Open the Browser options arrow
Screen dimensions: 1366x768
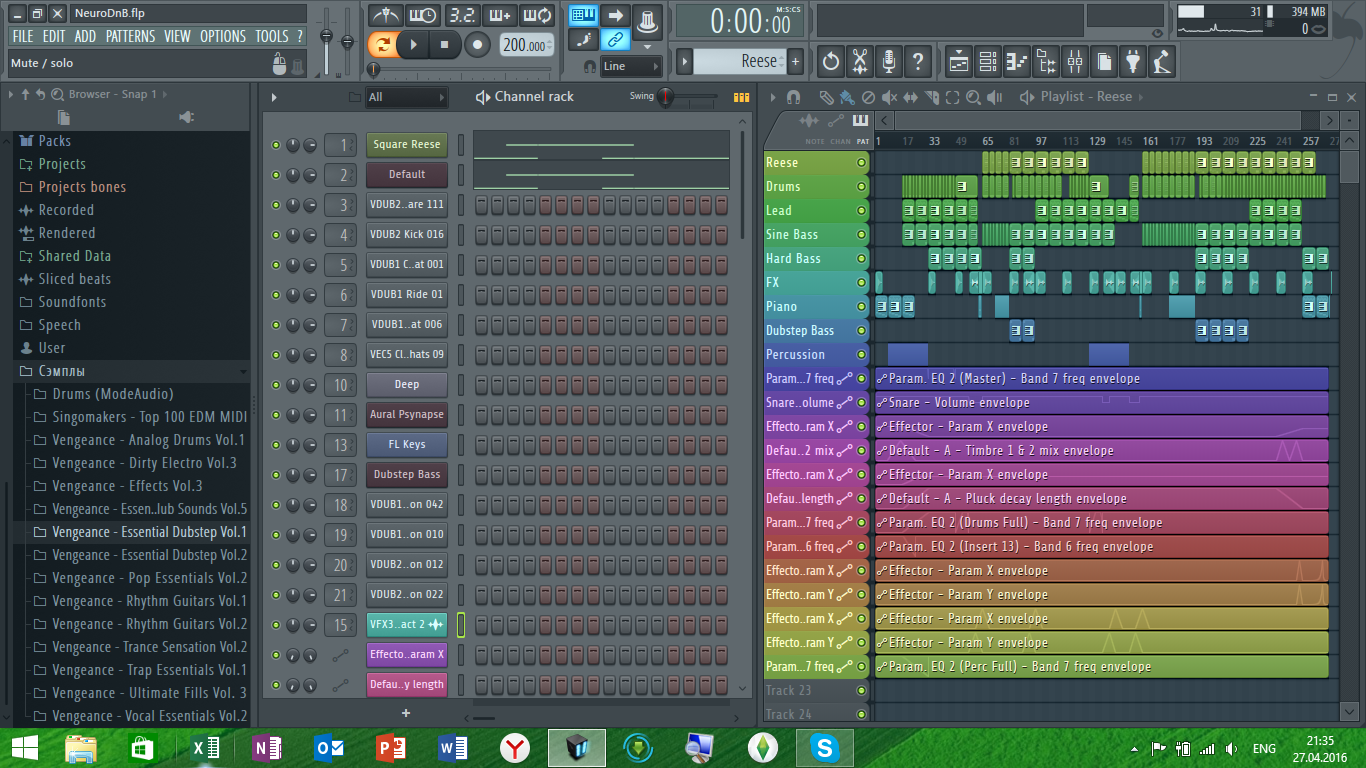11,94
